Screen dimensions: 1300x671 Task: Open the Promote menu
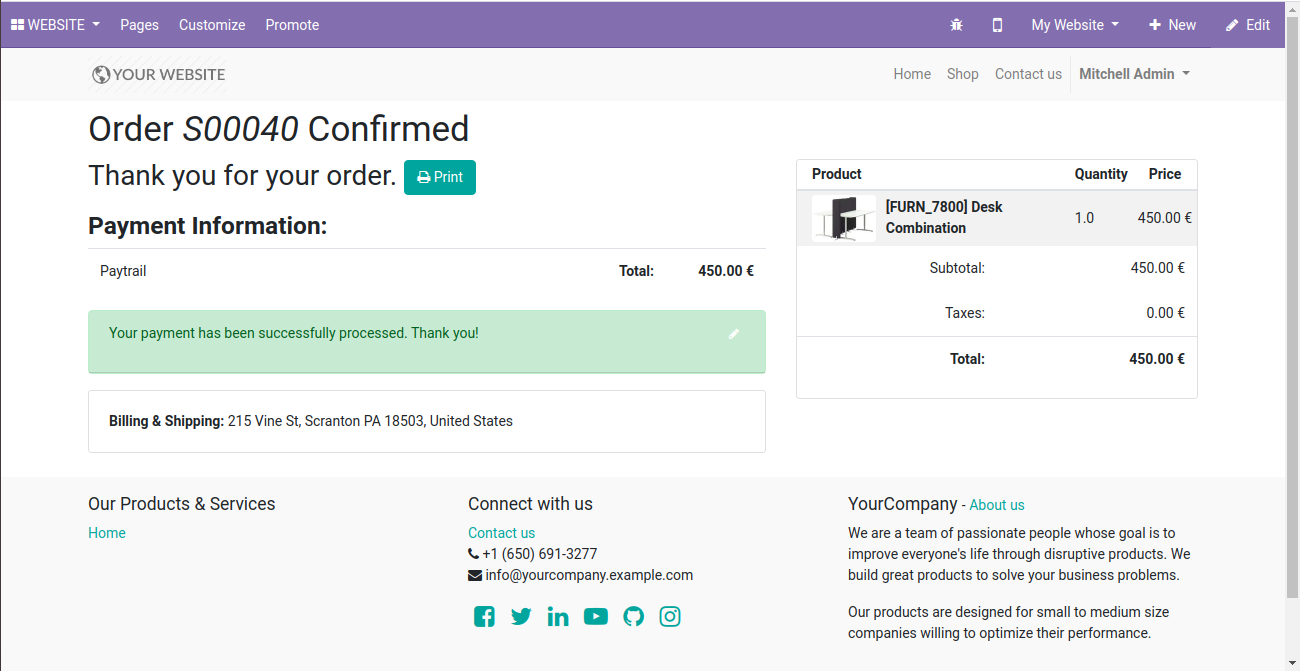coord(292,25)
